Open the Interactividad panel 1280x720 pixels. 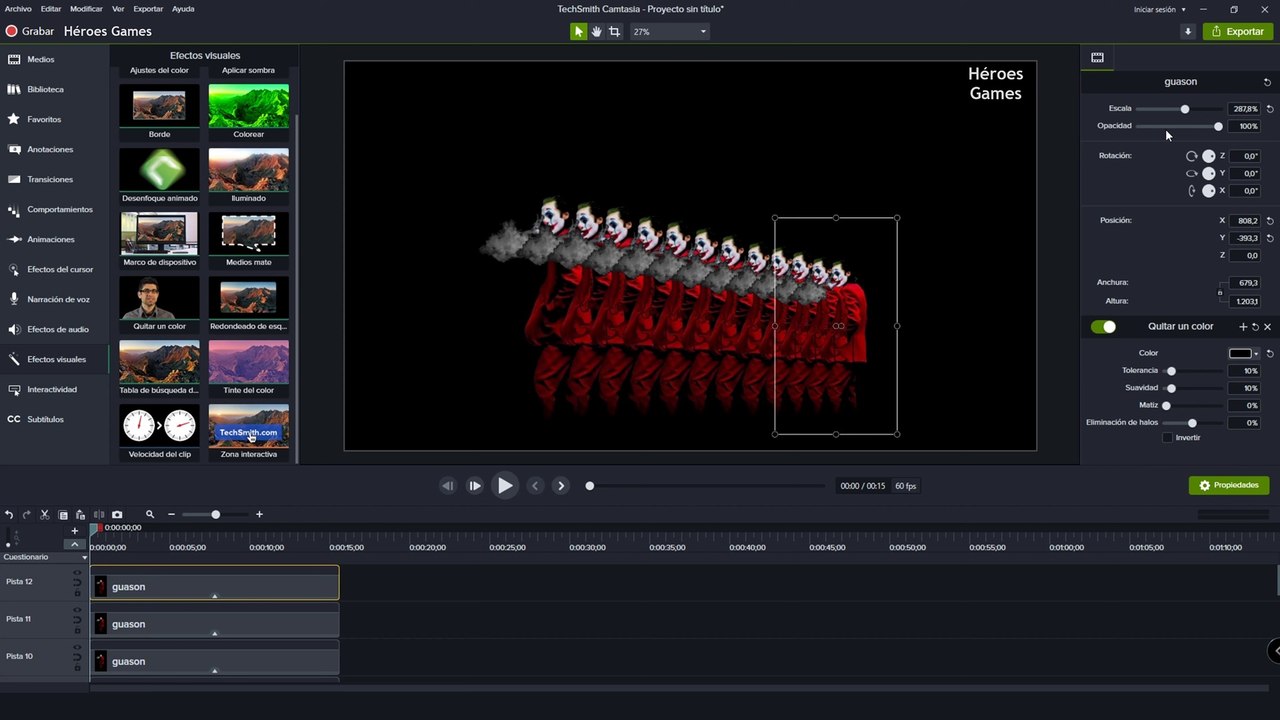(x=54, y=389)
